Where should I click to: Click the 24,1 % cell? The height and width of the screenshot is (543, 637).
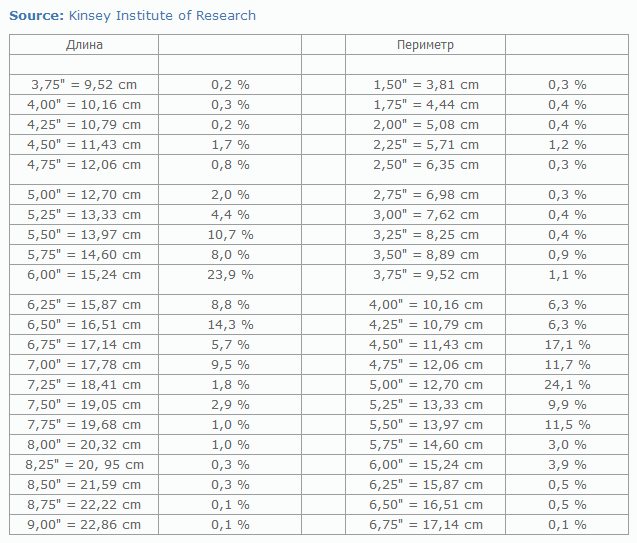pyautogui.click(x=567, y=384)
